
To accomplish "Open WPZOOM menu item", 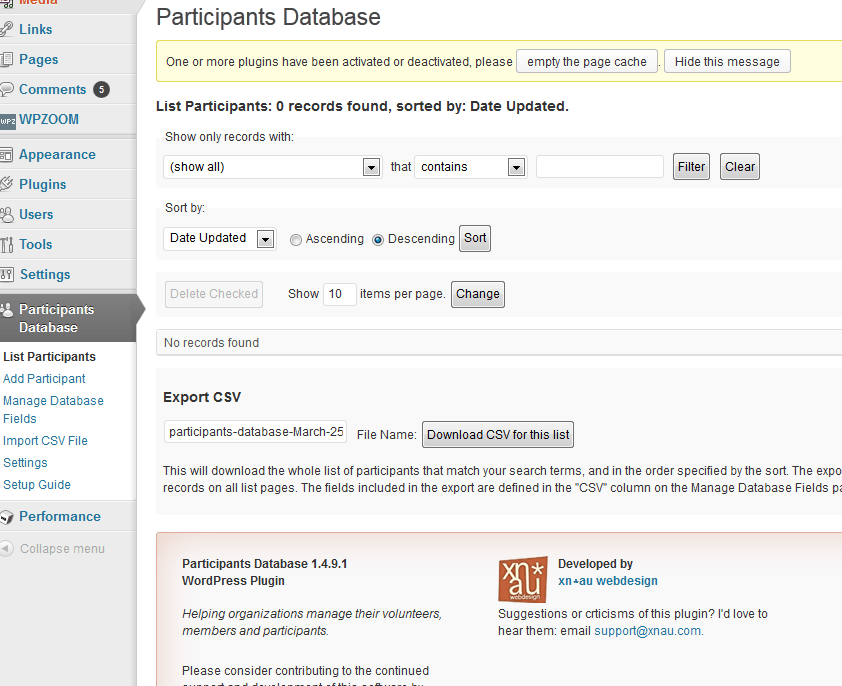I will 49,119.
